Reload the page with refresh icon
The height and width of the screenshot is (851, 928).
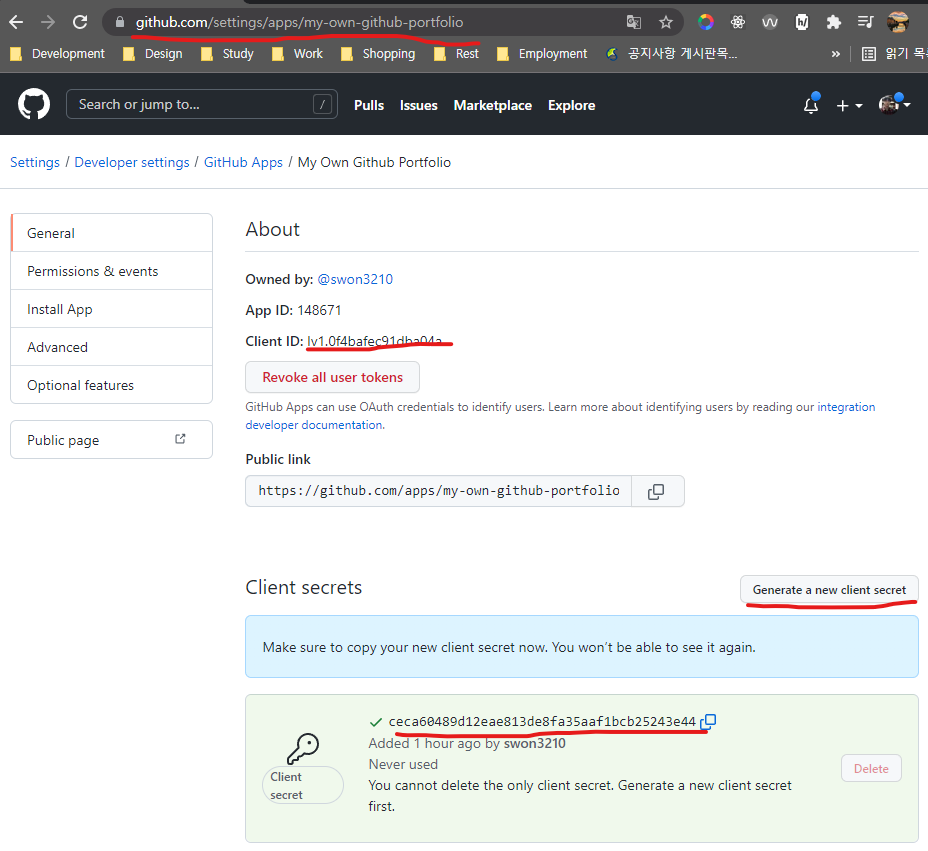pos(80,22)
